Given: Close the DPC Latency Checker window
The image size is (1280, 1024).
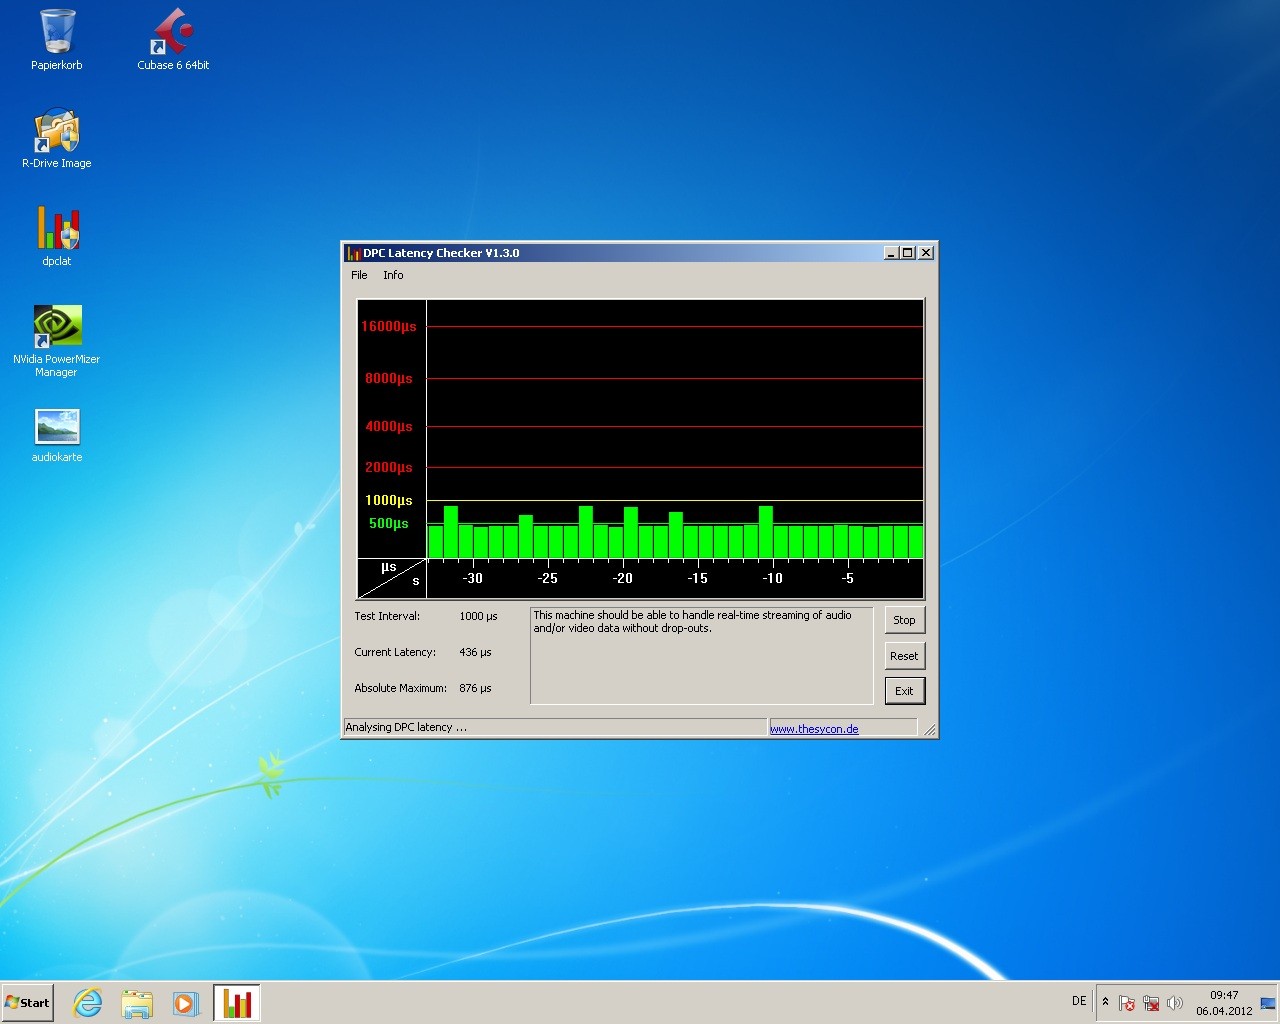Looking at the screenshot, I should tap(926, 253).
